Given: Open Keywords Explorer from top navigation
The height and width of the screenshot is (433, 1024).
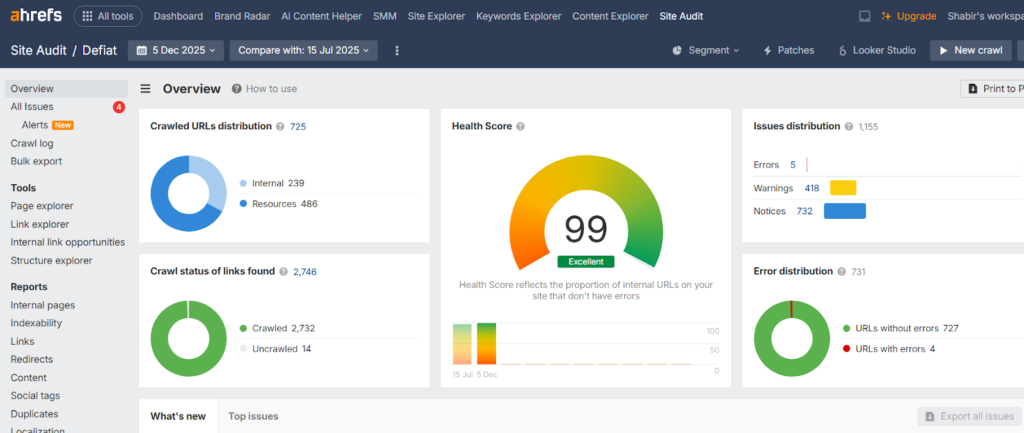Looking at the screenshot, I should [519, 16].
